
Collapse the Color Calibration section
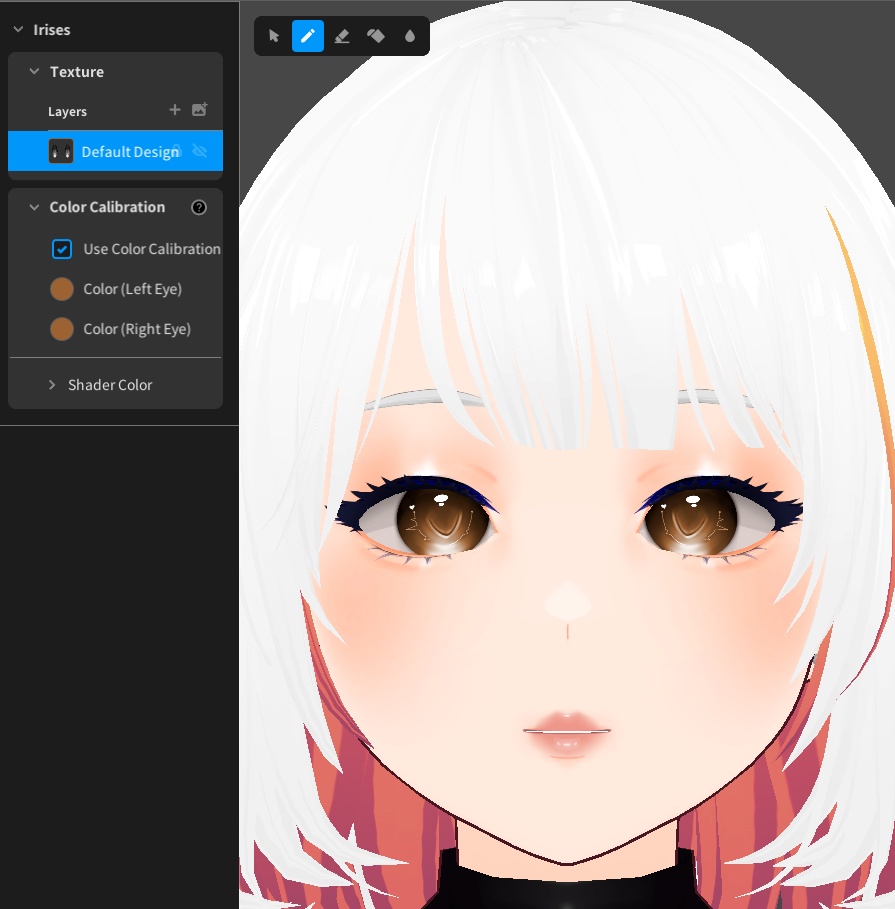34,207
